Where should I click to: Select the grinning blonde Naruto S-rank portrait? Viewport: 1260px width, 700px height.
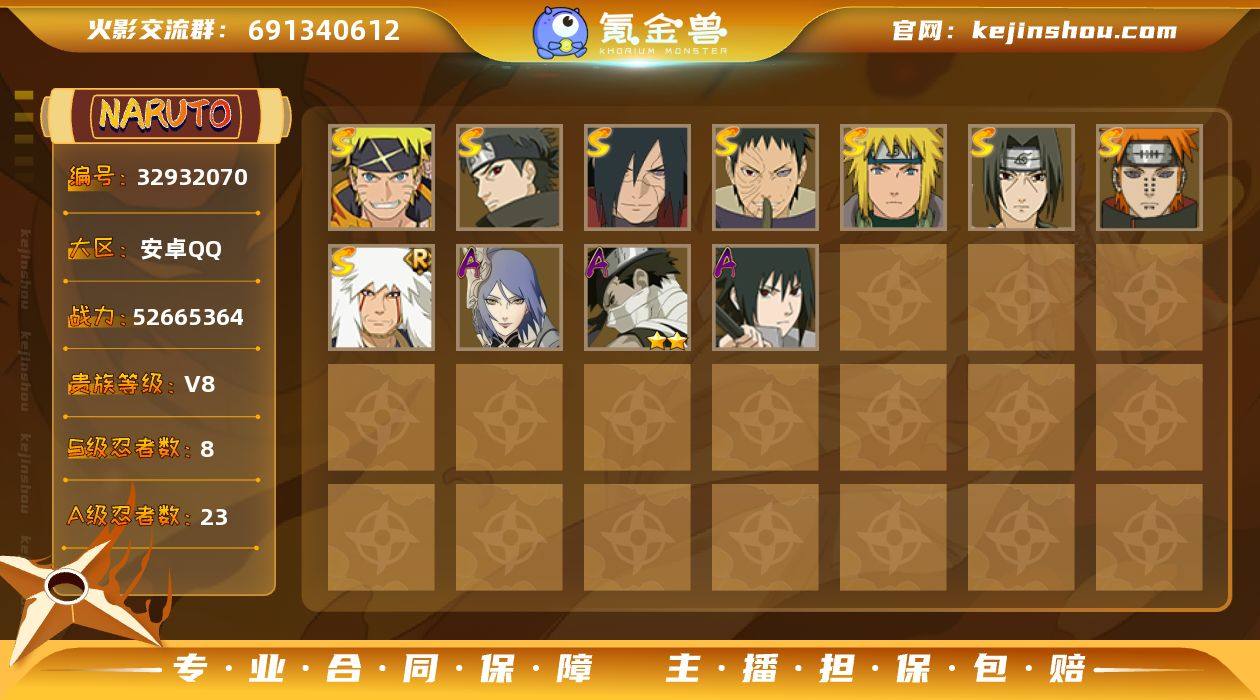pos(381,177)
